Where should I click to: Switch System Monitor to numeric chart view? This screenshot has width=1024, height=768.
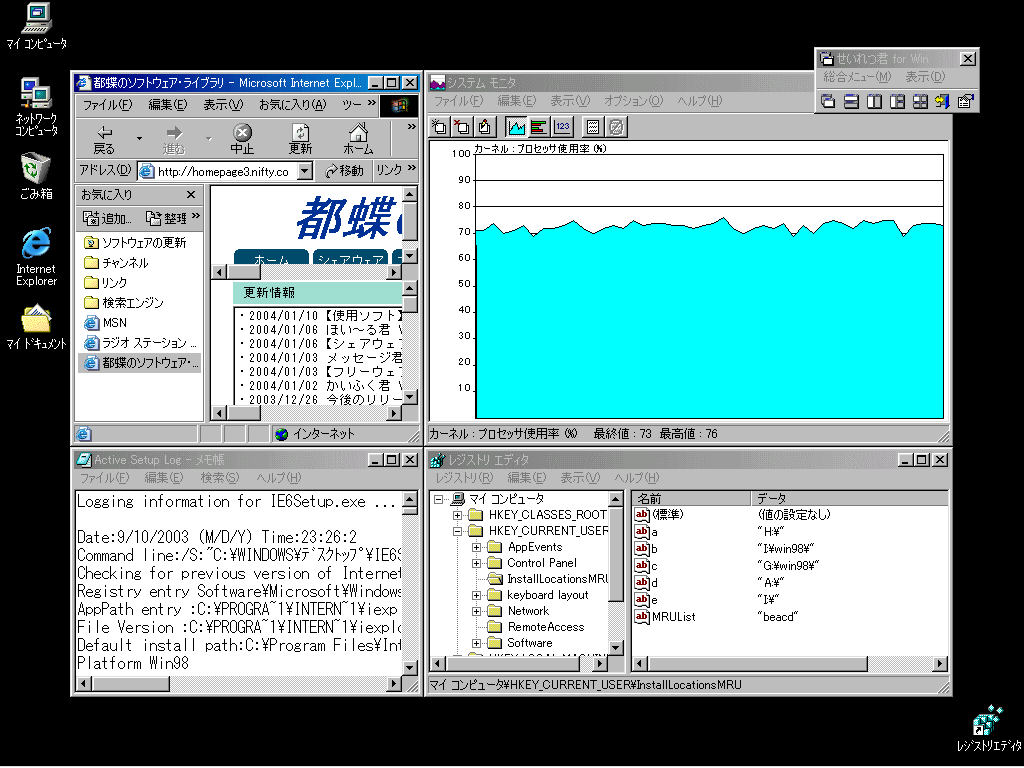coord(562,127)
